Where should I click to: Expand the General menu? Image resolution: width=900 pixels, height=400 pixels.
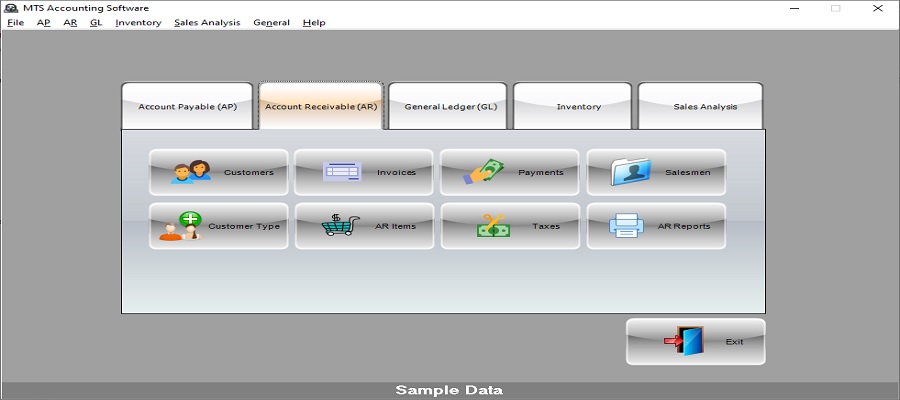click(x=271, y=22)
